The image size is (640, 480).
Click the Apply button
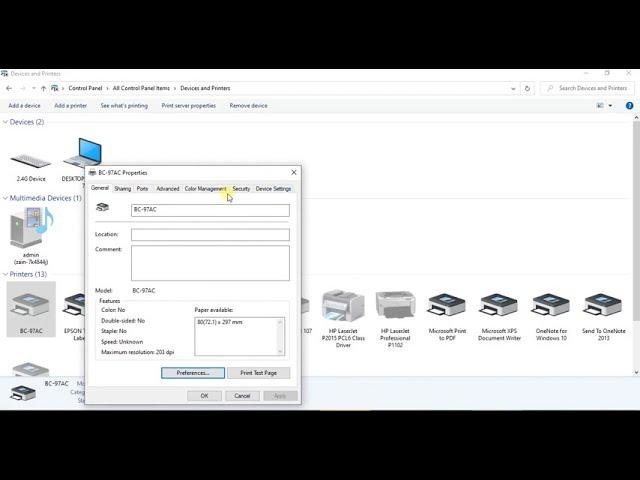[280, 396]
